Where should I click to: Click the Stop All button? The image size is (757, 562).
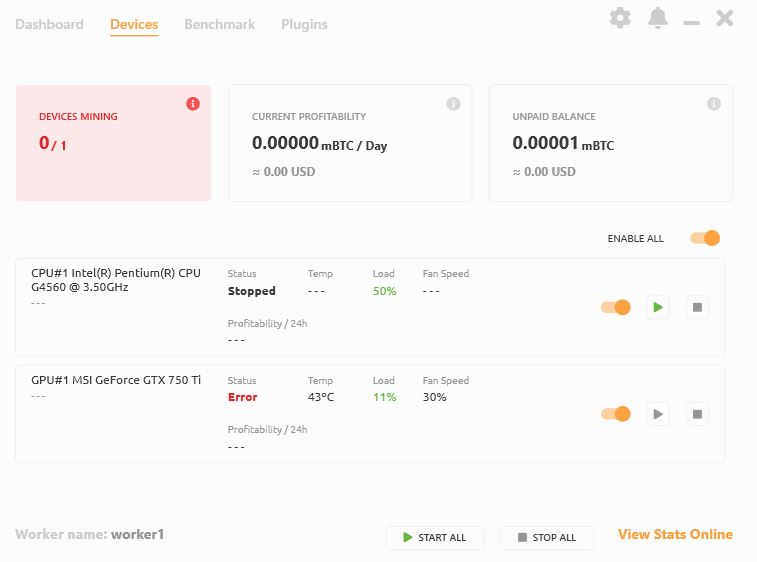[547, 537]
